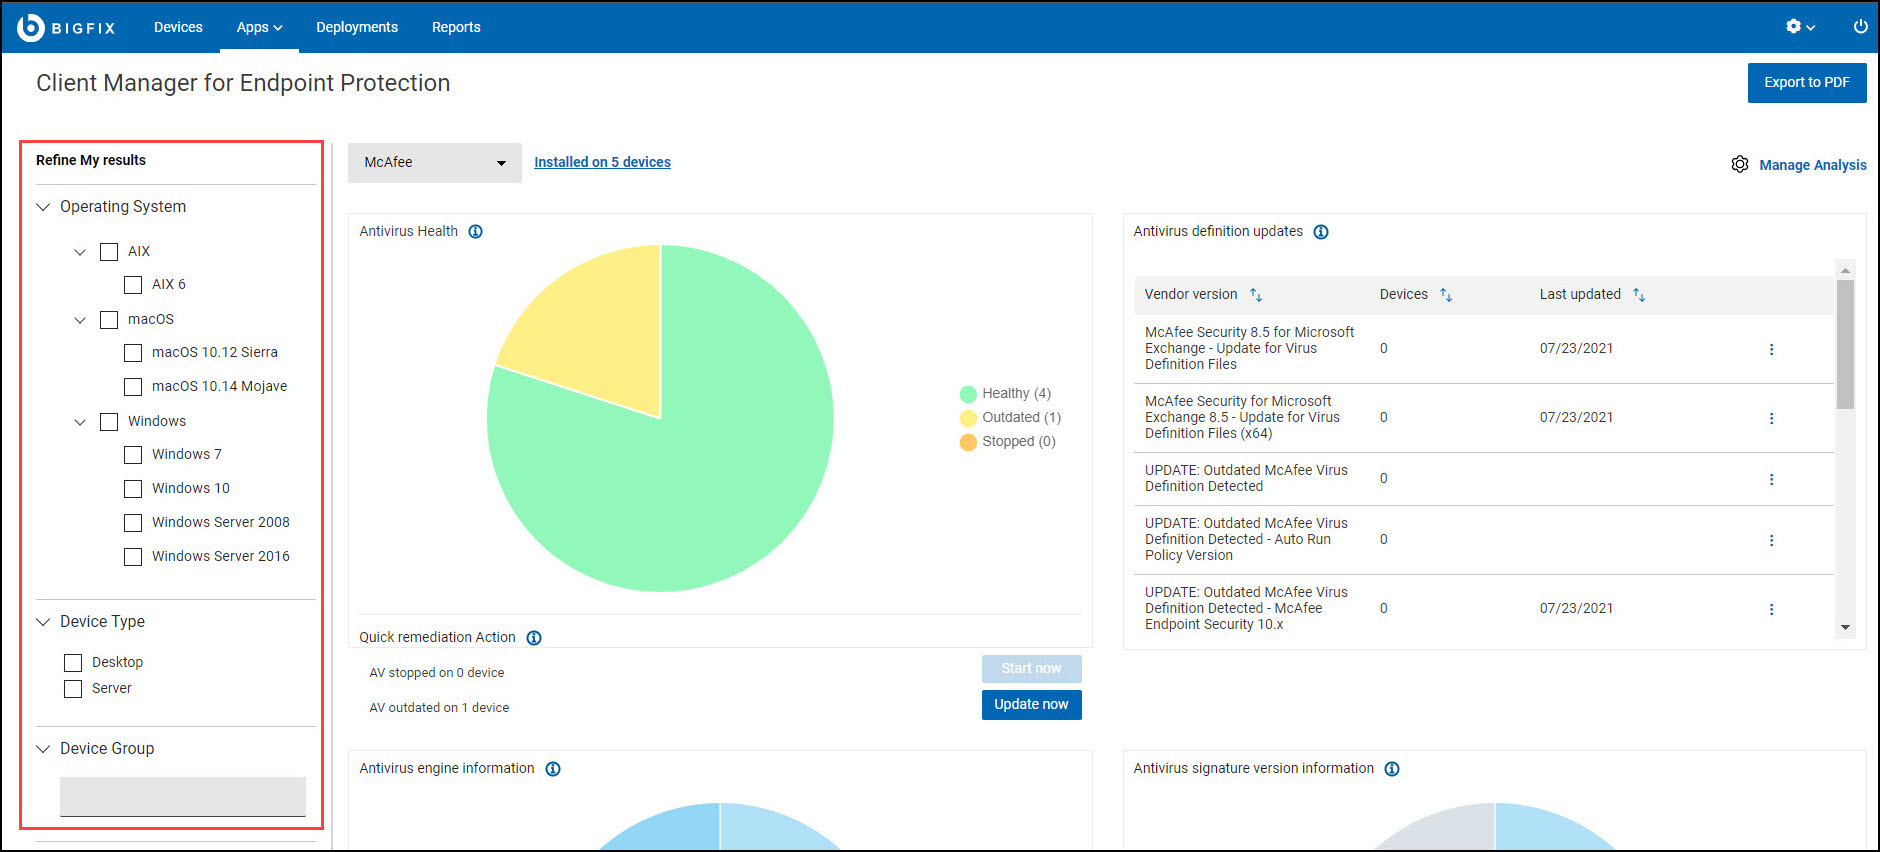Viewport: 1880px width, 852px height.
Task: Enable the macOS 10.14 Mojave filter
Action: point(133,387)
